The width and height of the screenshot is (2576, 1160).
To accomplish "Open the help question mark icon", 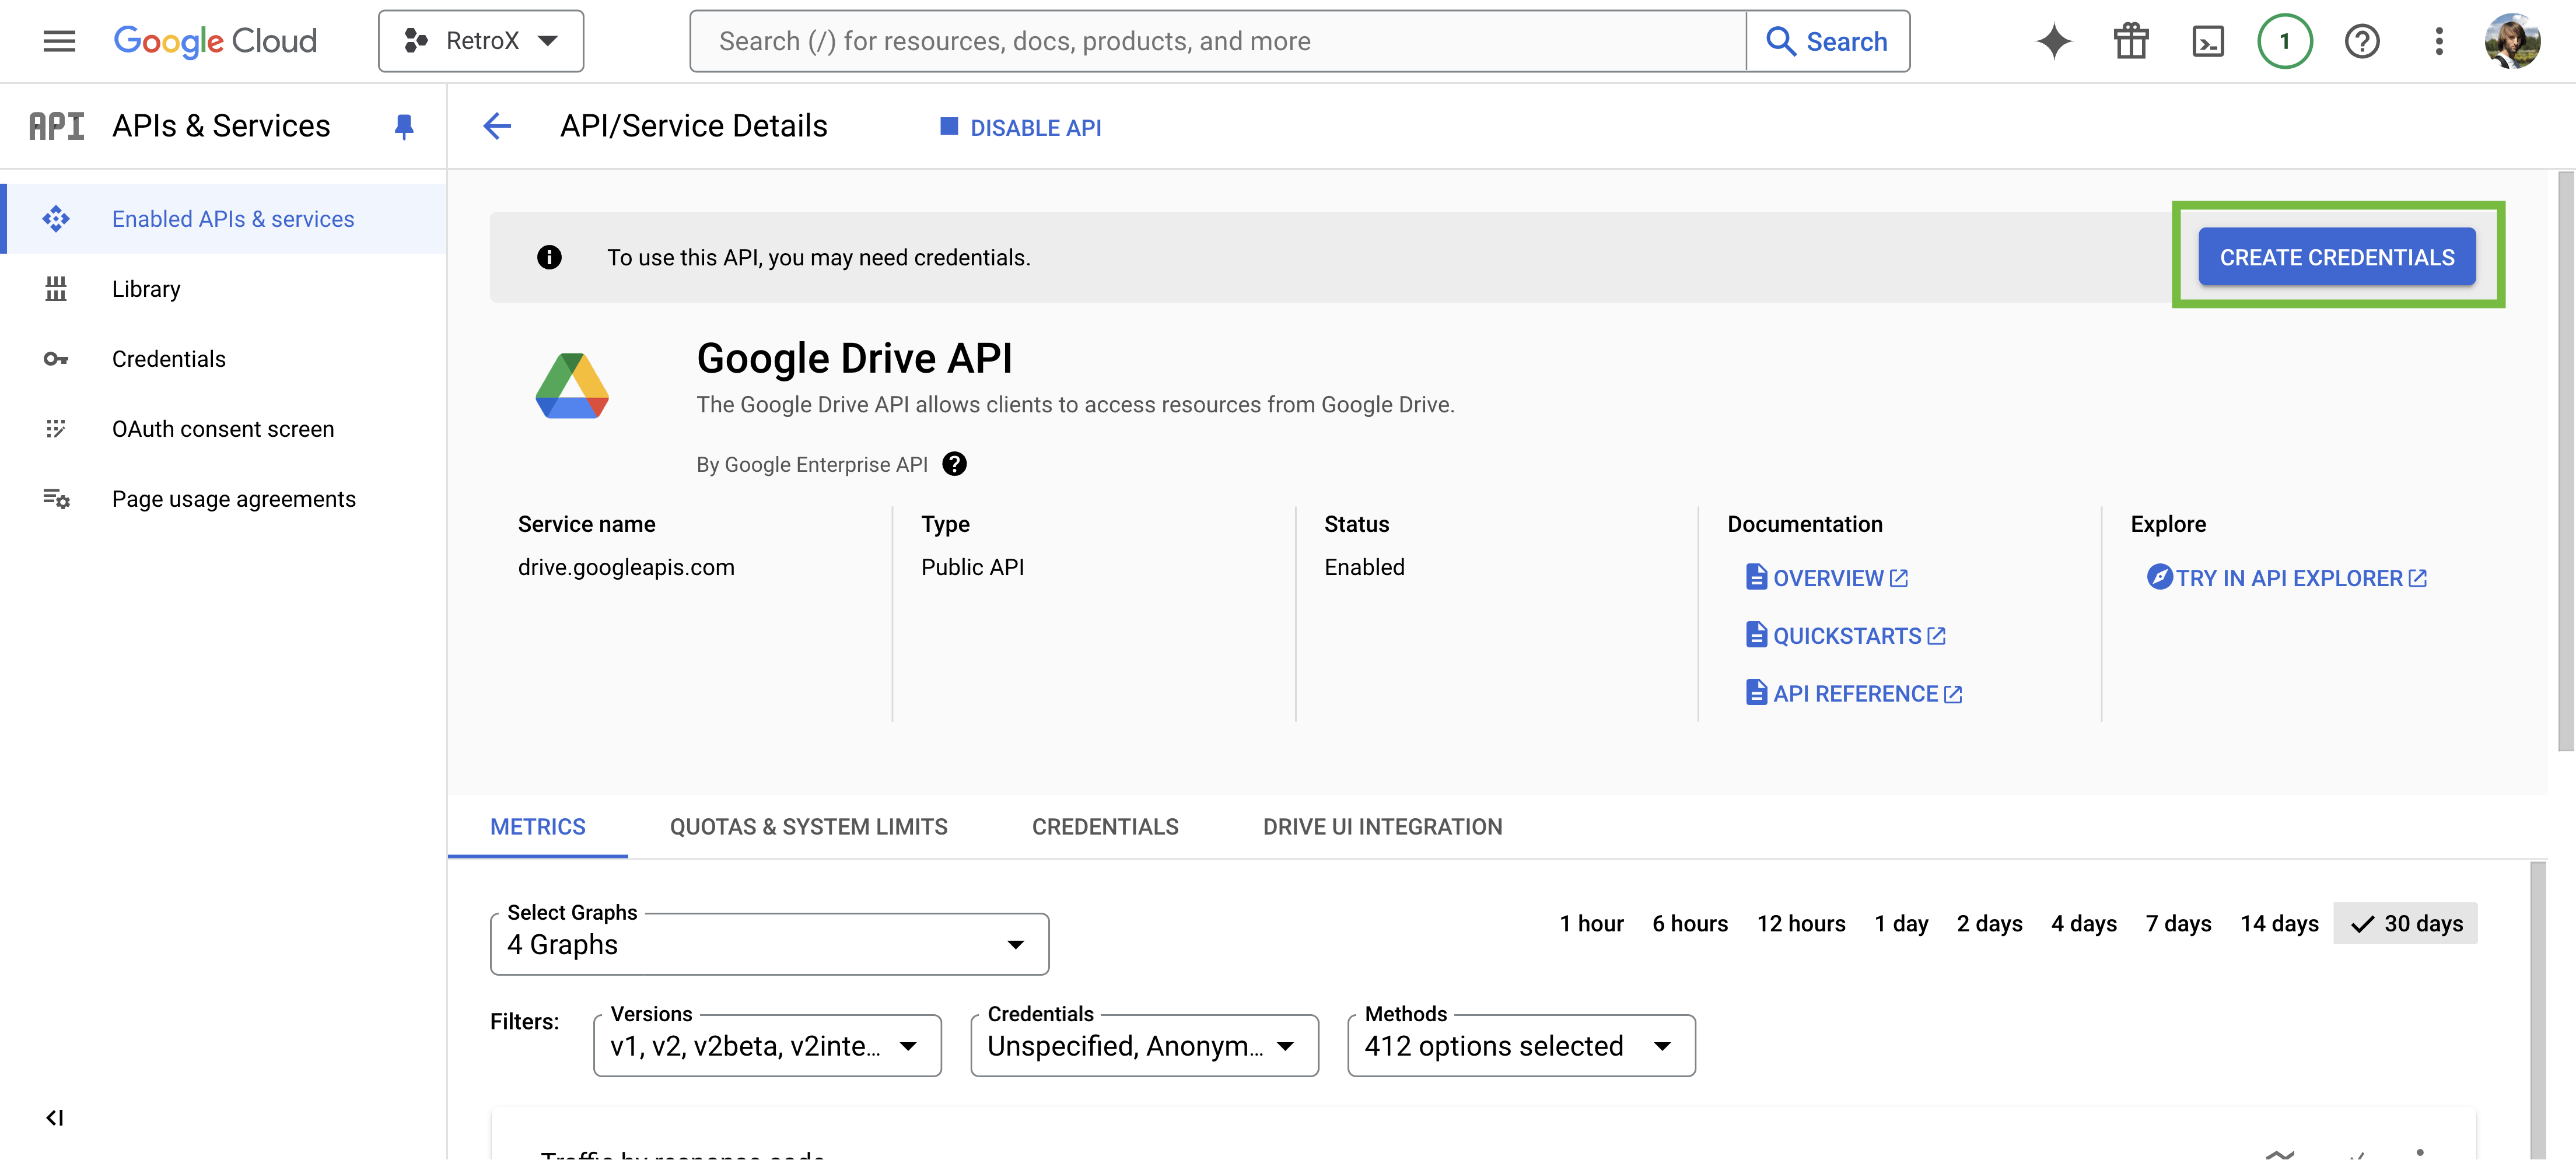I will pyautogui.click(x=2362, y=41).
